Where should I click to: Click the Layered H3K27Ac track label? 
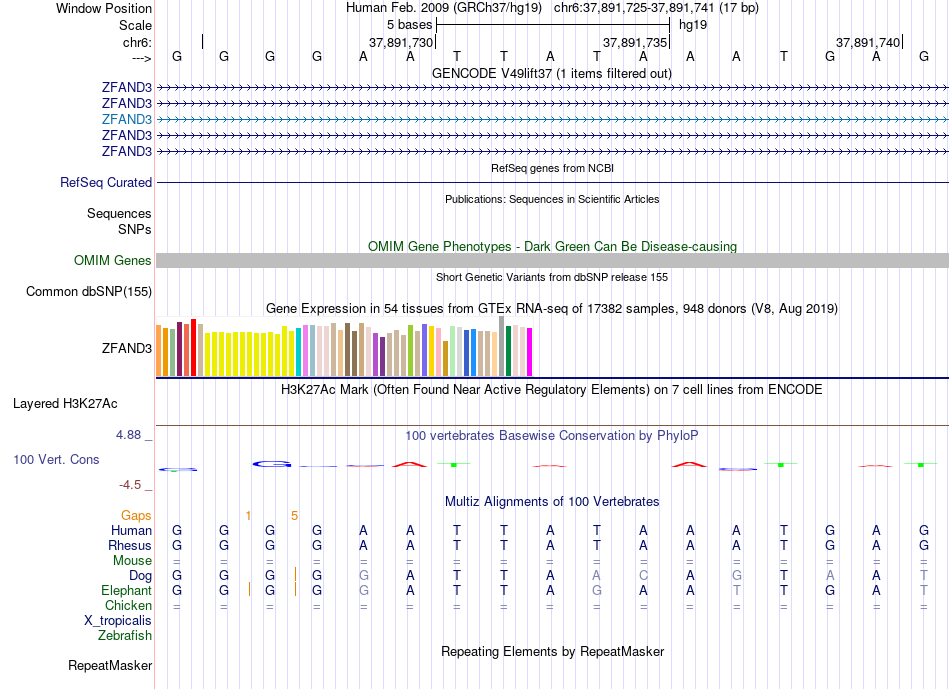[65, 404]
